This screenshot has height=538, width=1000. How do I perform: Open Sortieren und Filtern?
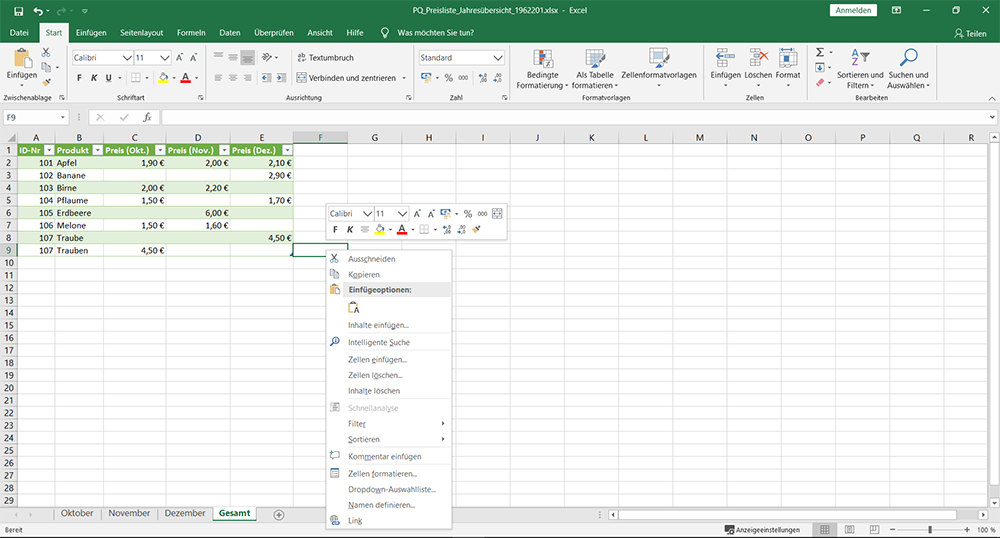(x=860, y=69)
